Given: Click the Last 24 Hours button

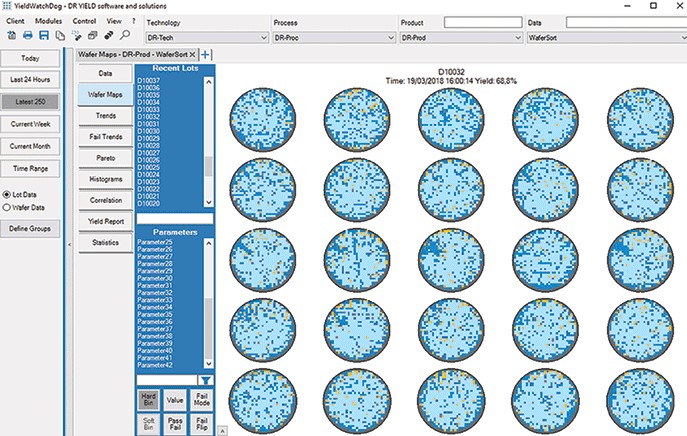Looking at the screenshot, I should 30,80.
